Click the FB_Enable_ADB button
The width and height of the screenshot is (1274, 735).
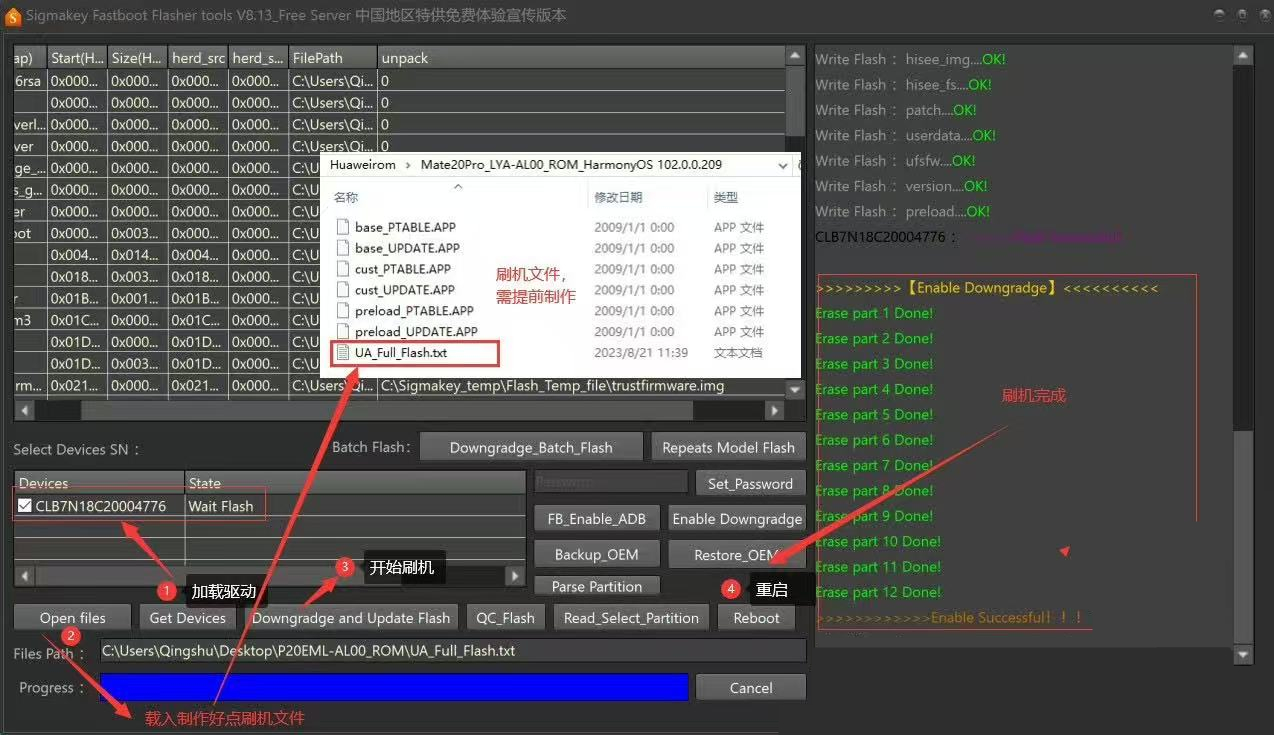tap(597, 518)
